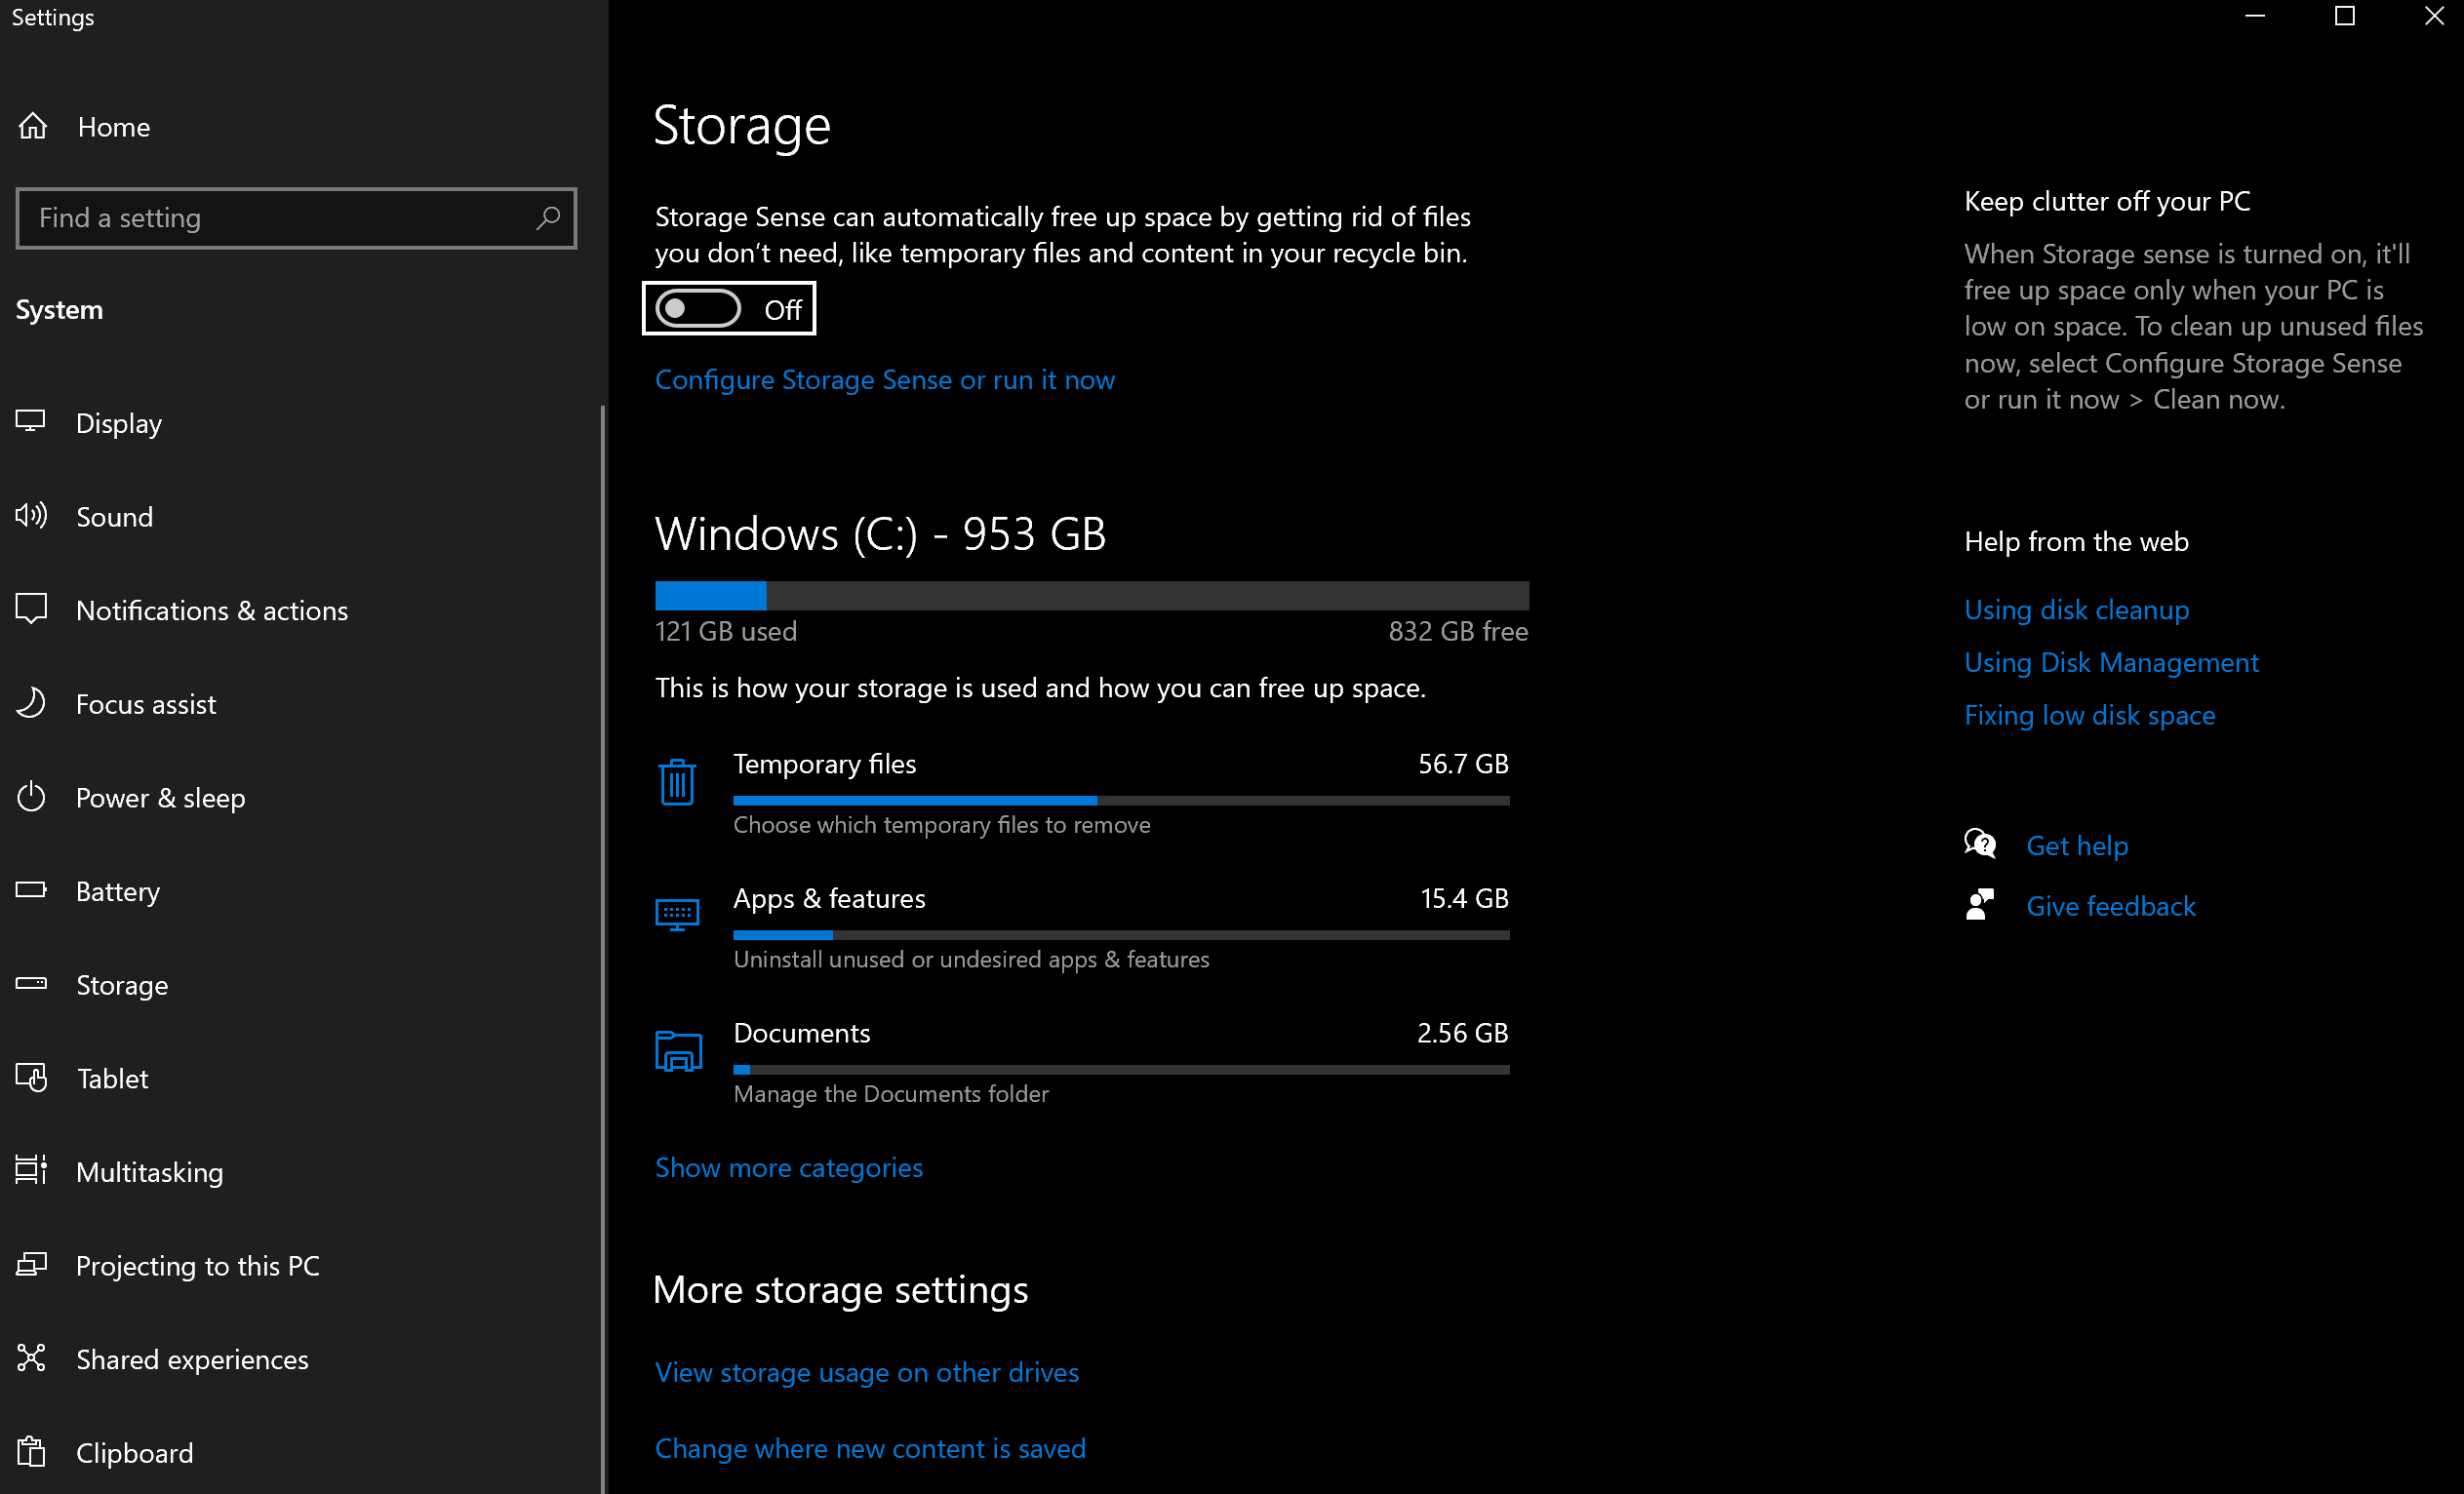Open Display settings via the monitor icon
The width and height of the screenshot is (2464, 1494).
(31, 422)
